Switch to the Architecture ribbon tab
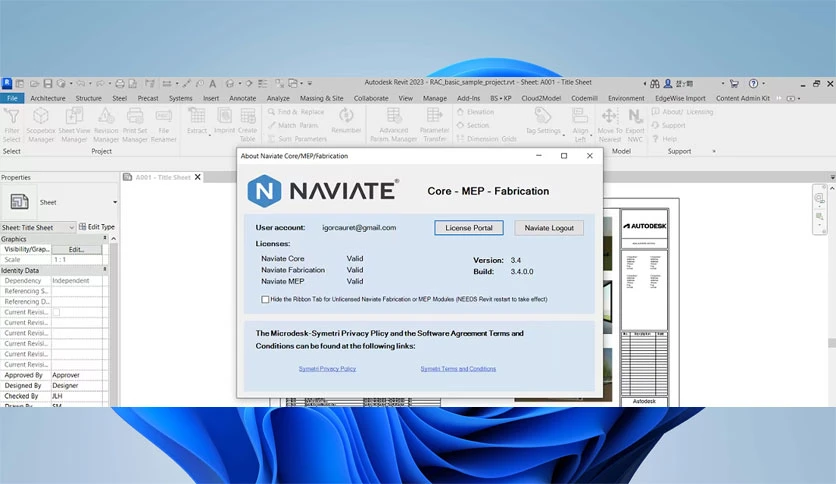 [x=47, y=98]
